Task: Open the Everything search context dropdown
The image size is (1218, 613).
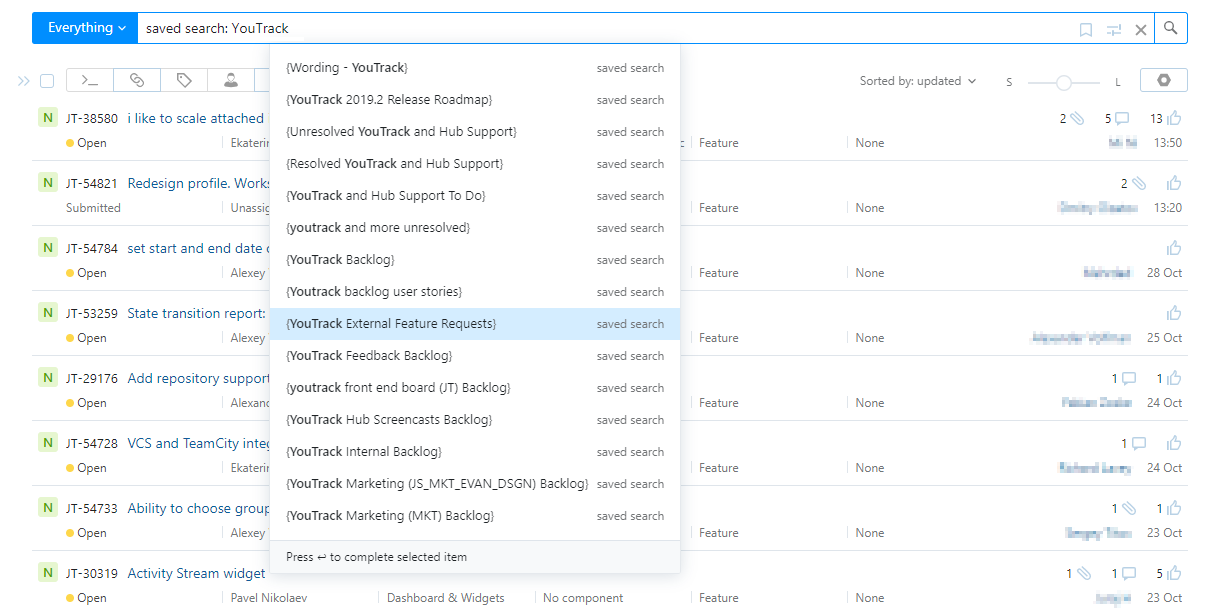Action: tap(84, 28)
